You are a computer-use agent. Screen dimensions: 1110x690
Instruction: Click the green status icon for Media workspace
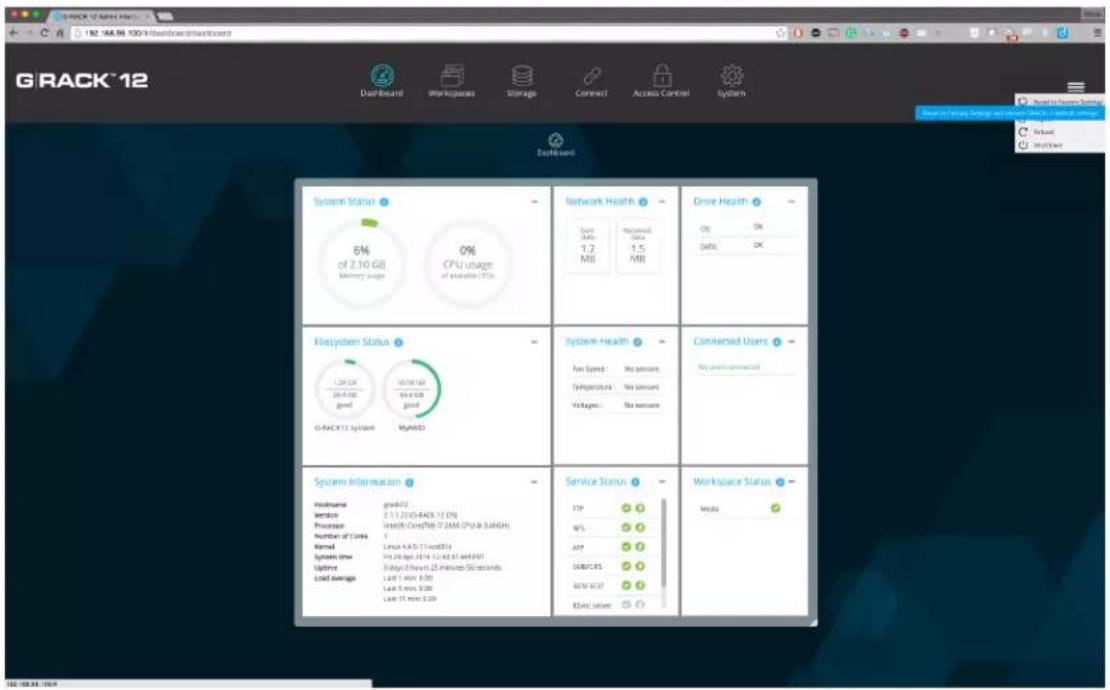[x=775, y=508]
